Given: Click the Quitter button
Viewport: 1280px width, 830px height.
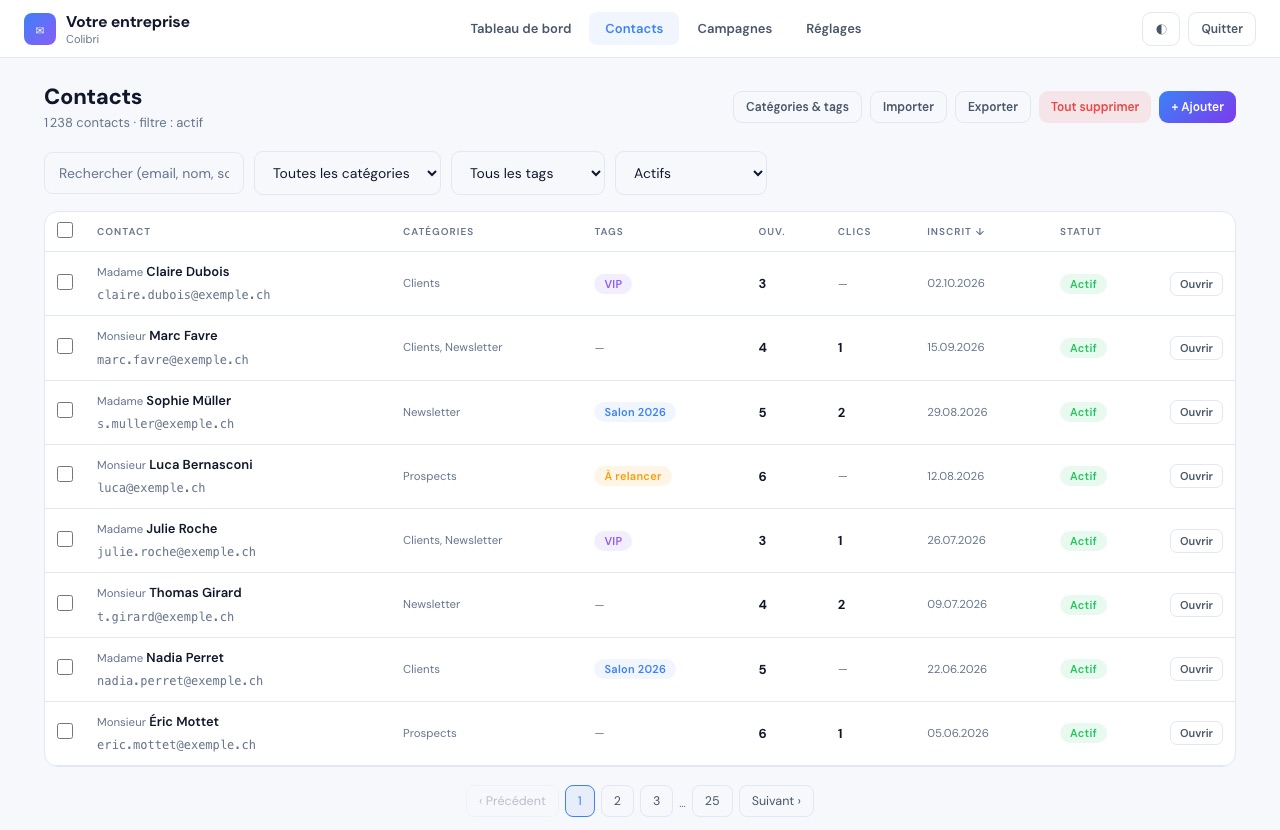Looking at the screenshot, I should point(1222,29).
